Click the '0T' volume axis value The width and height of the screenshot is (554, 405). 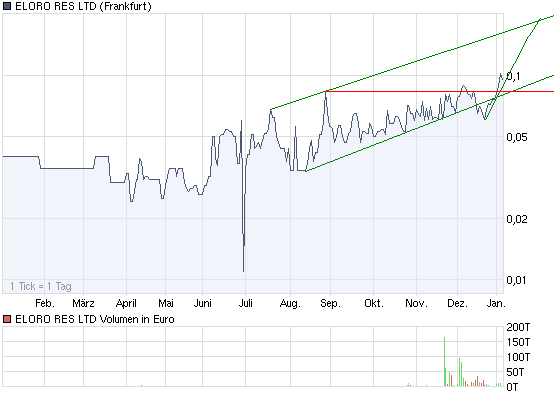[512, 387]
